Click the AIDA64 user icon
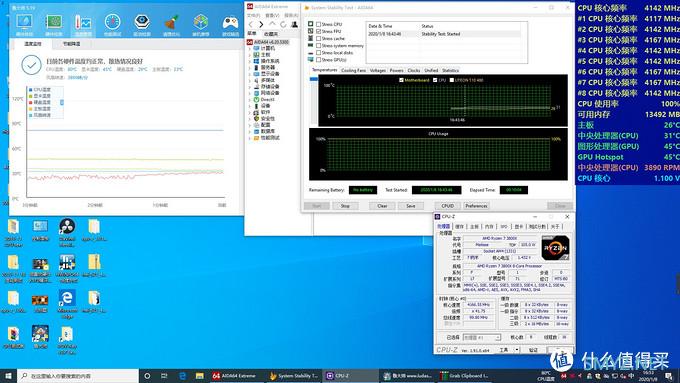The height and width of the screenshot is (383, 680). click(294, 24)
